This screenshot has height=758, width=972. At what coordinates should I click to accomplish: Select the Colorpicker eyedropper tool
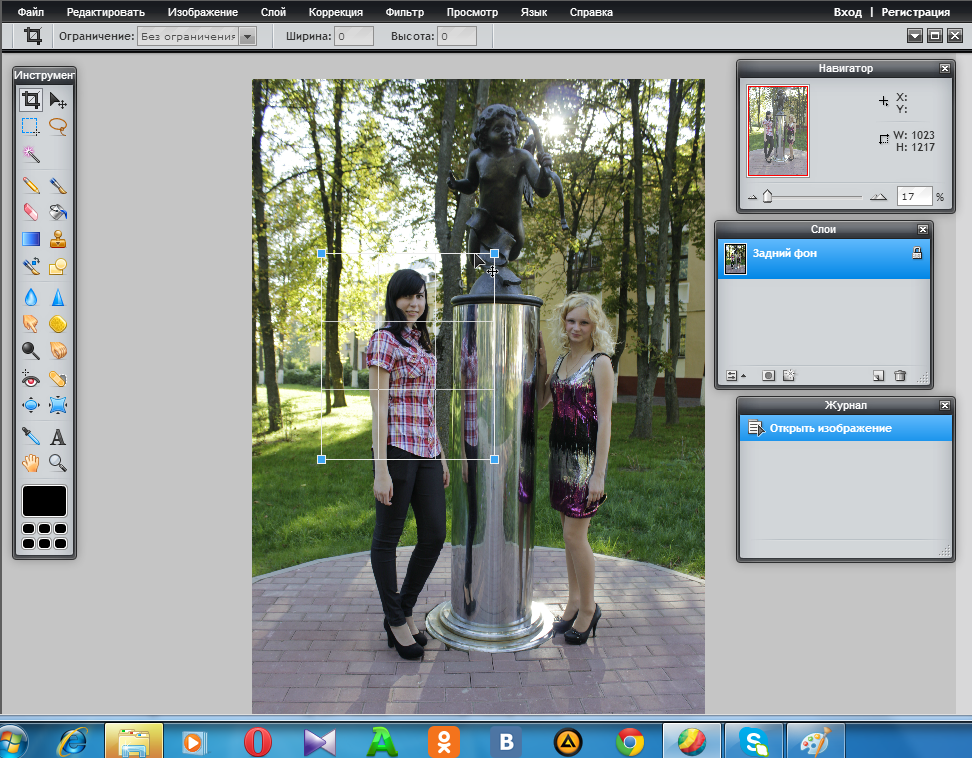[30, 436]
